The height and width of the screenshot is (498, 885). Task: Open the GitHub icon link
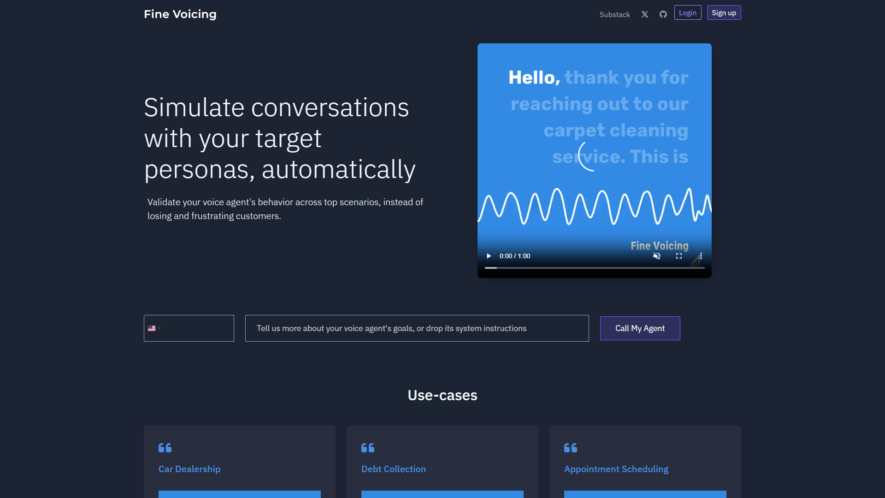663,14
